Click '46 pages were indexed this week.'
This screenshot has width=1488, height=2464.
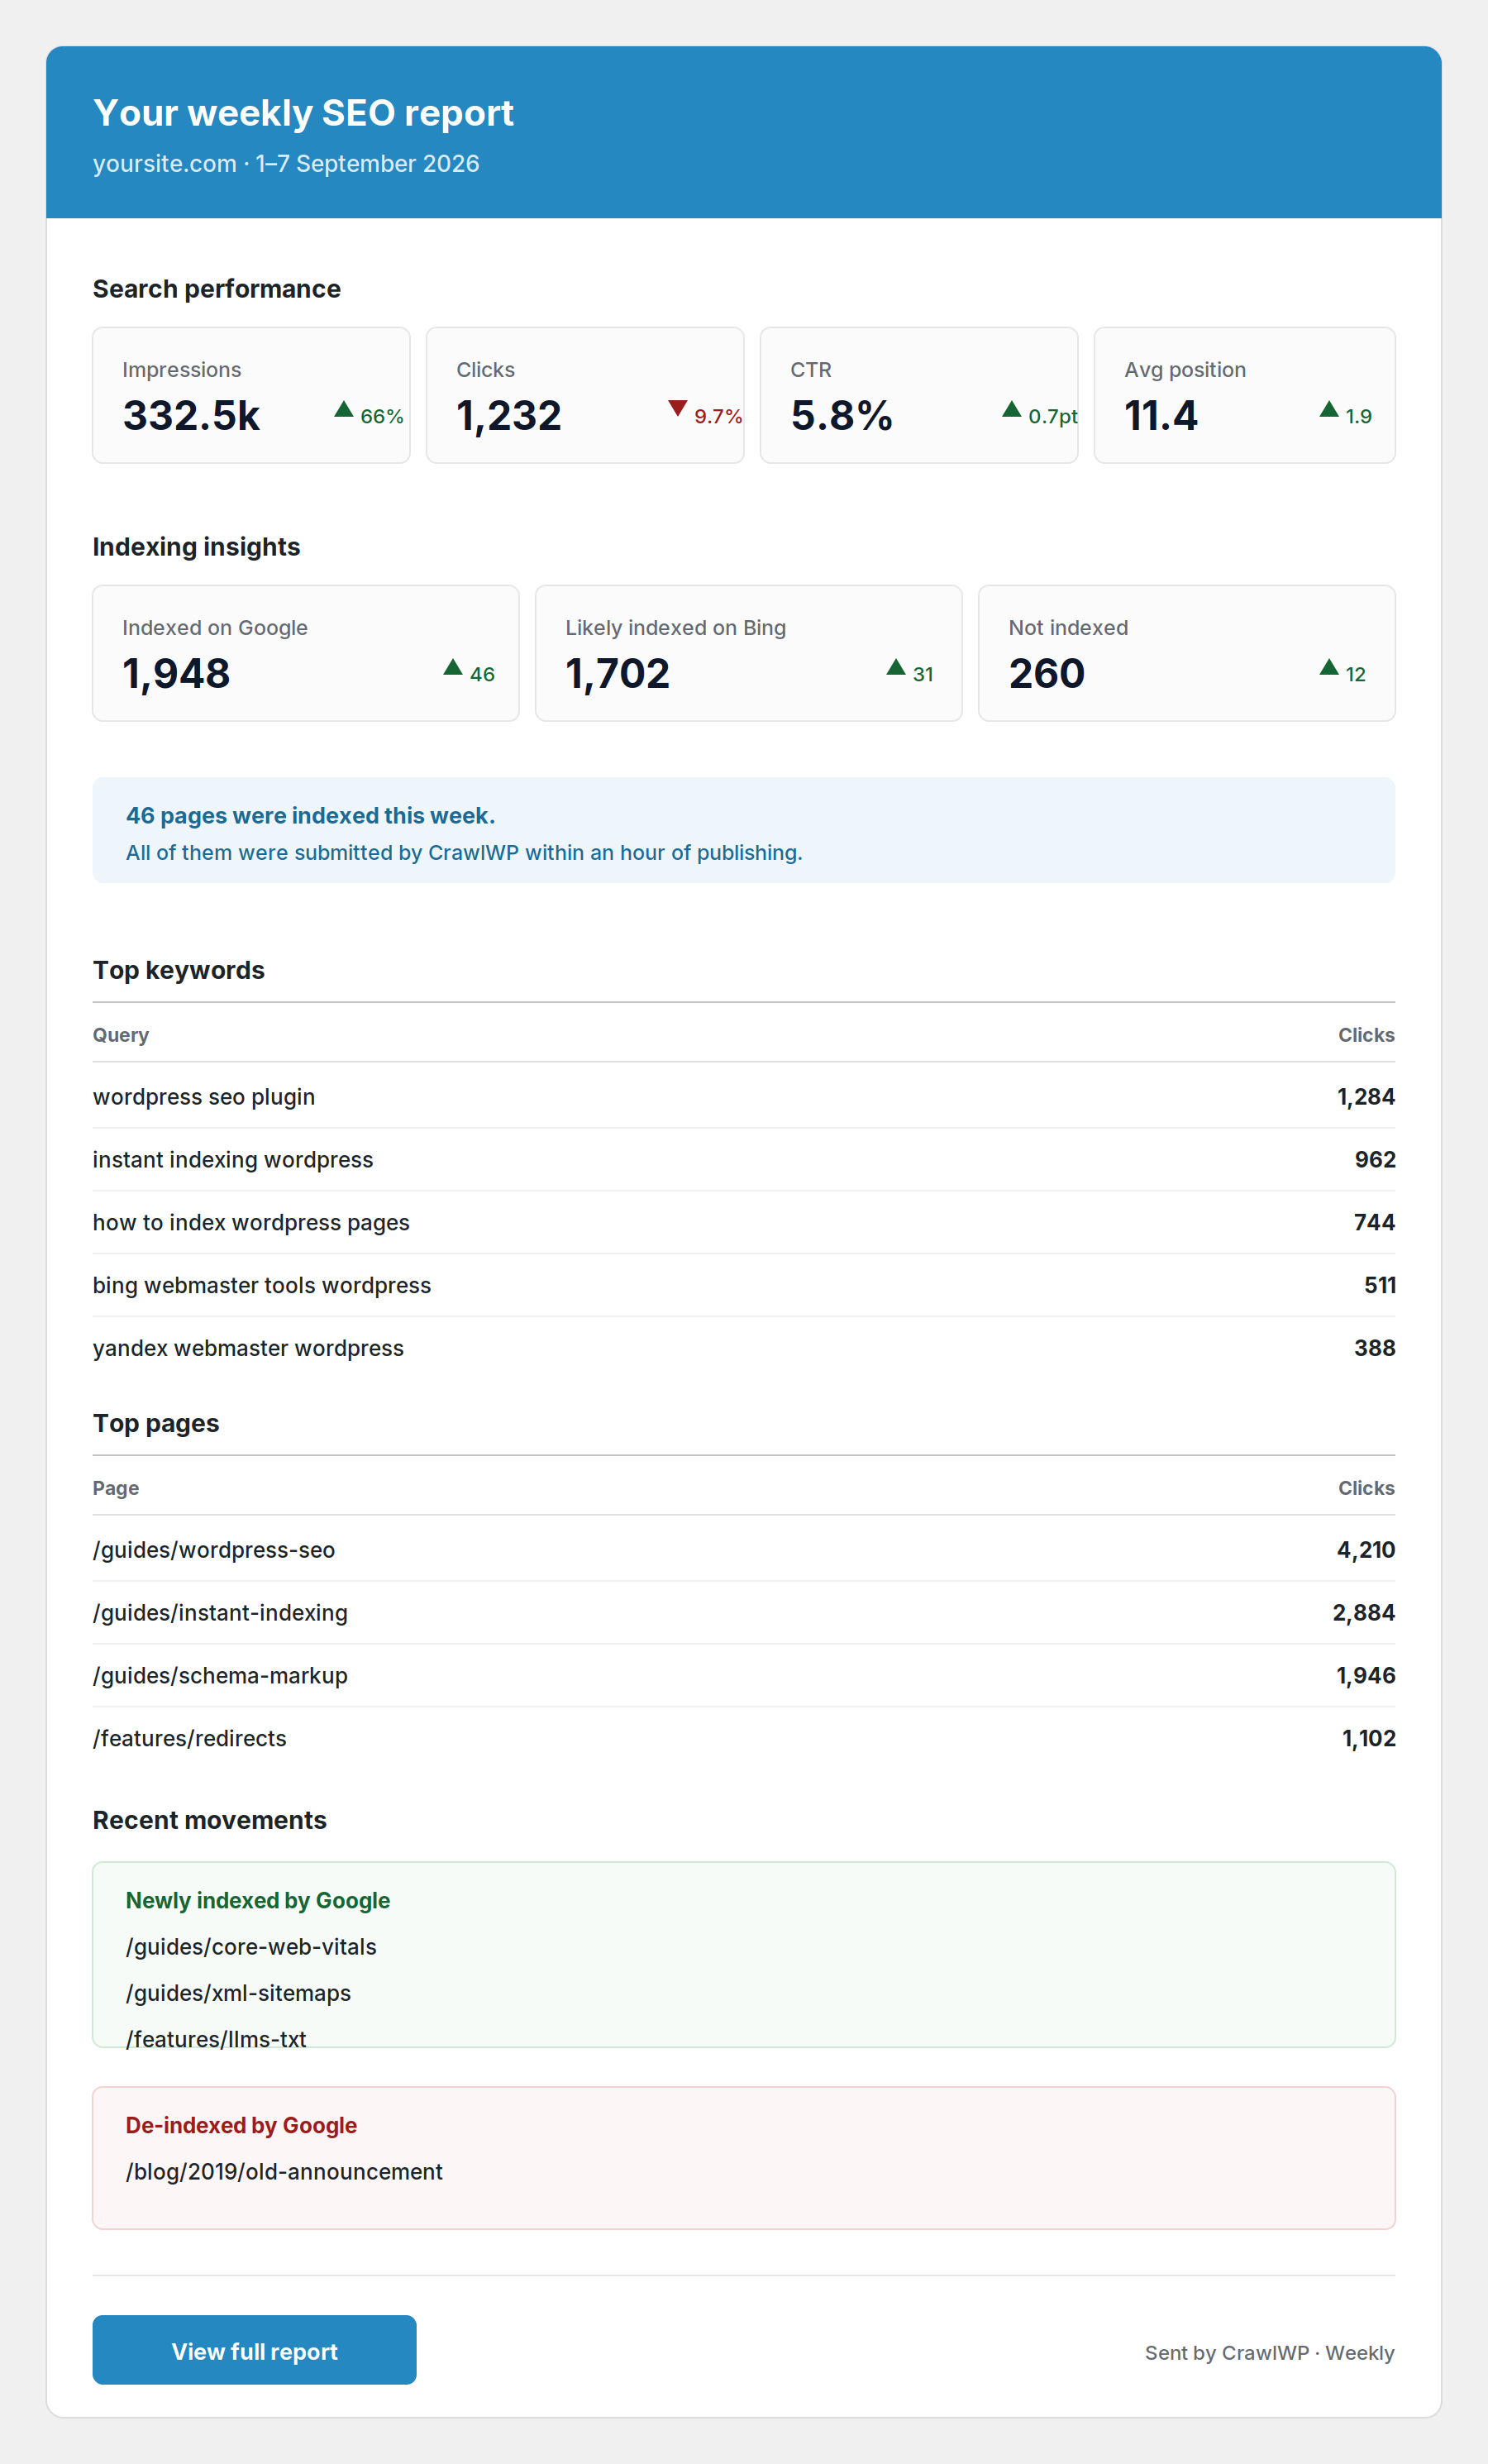pyautogui.click(x=310, y=816)
